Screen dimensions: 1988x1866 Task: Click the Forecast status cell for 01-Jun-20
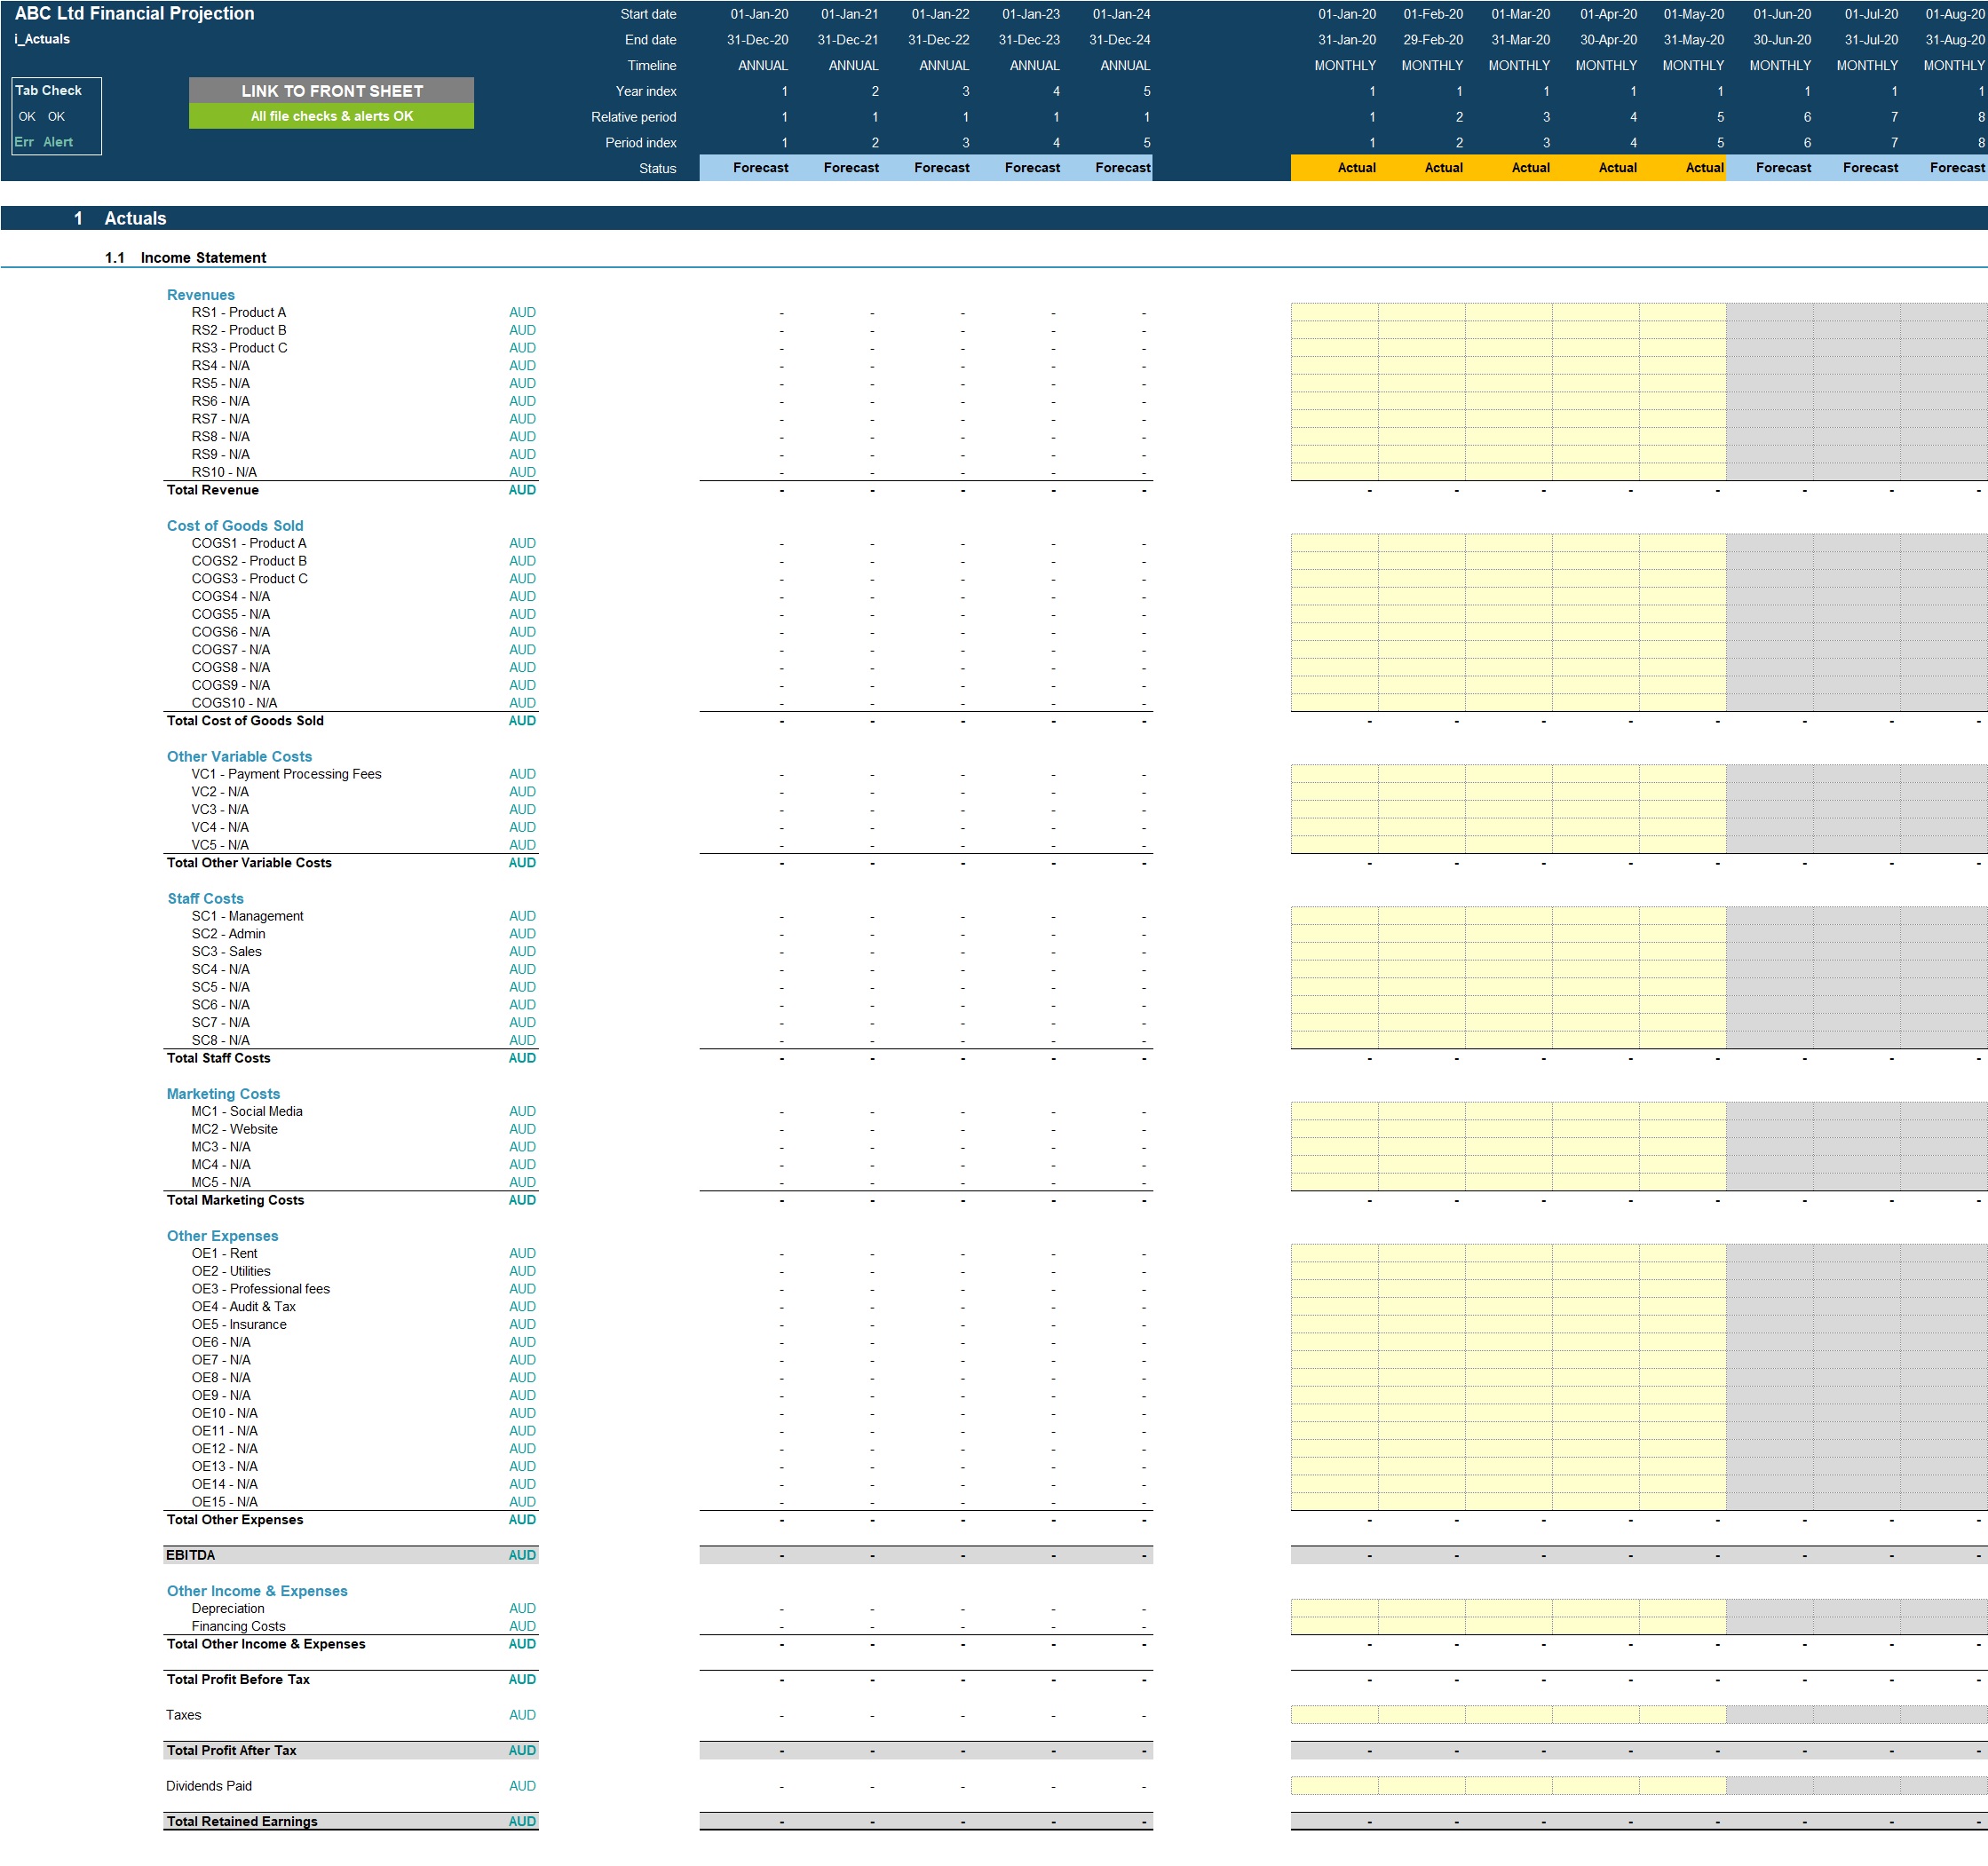click(x=1769, y=168)
